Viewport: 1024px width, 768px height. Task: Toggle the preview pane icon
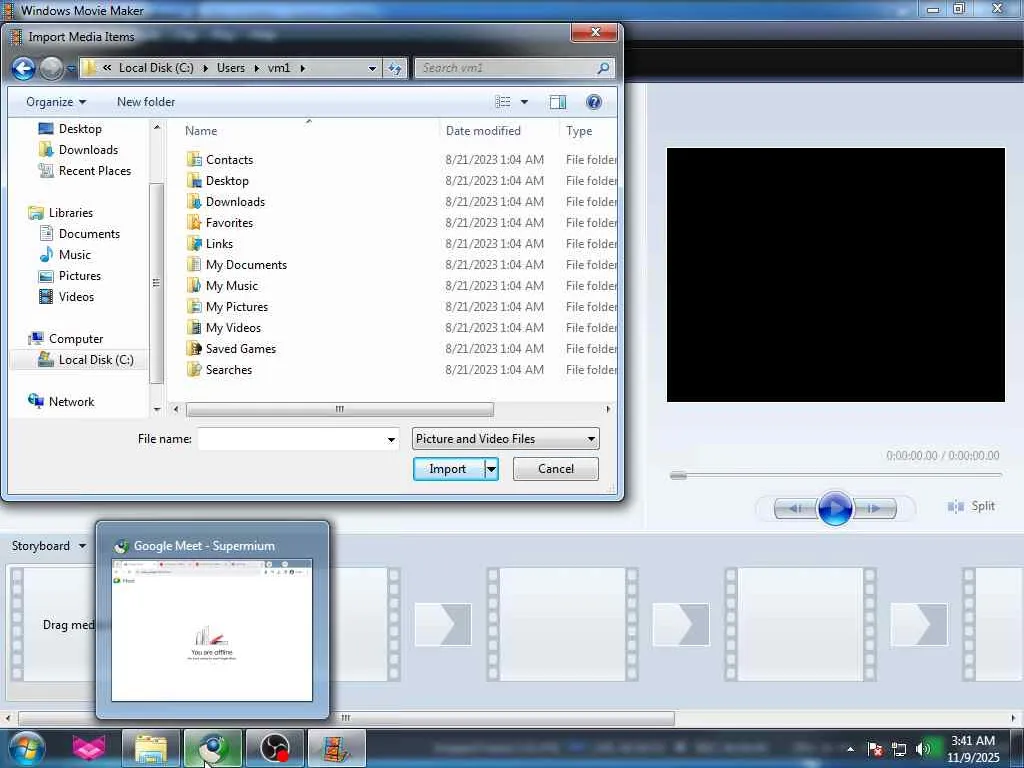click(558, 102)
